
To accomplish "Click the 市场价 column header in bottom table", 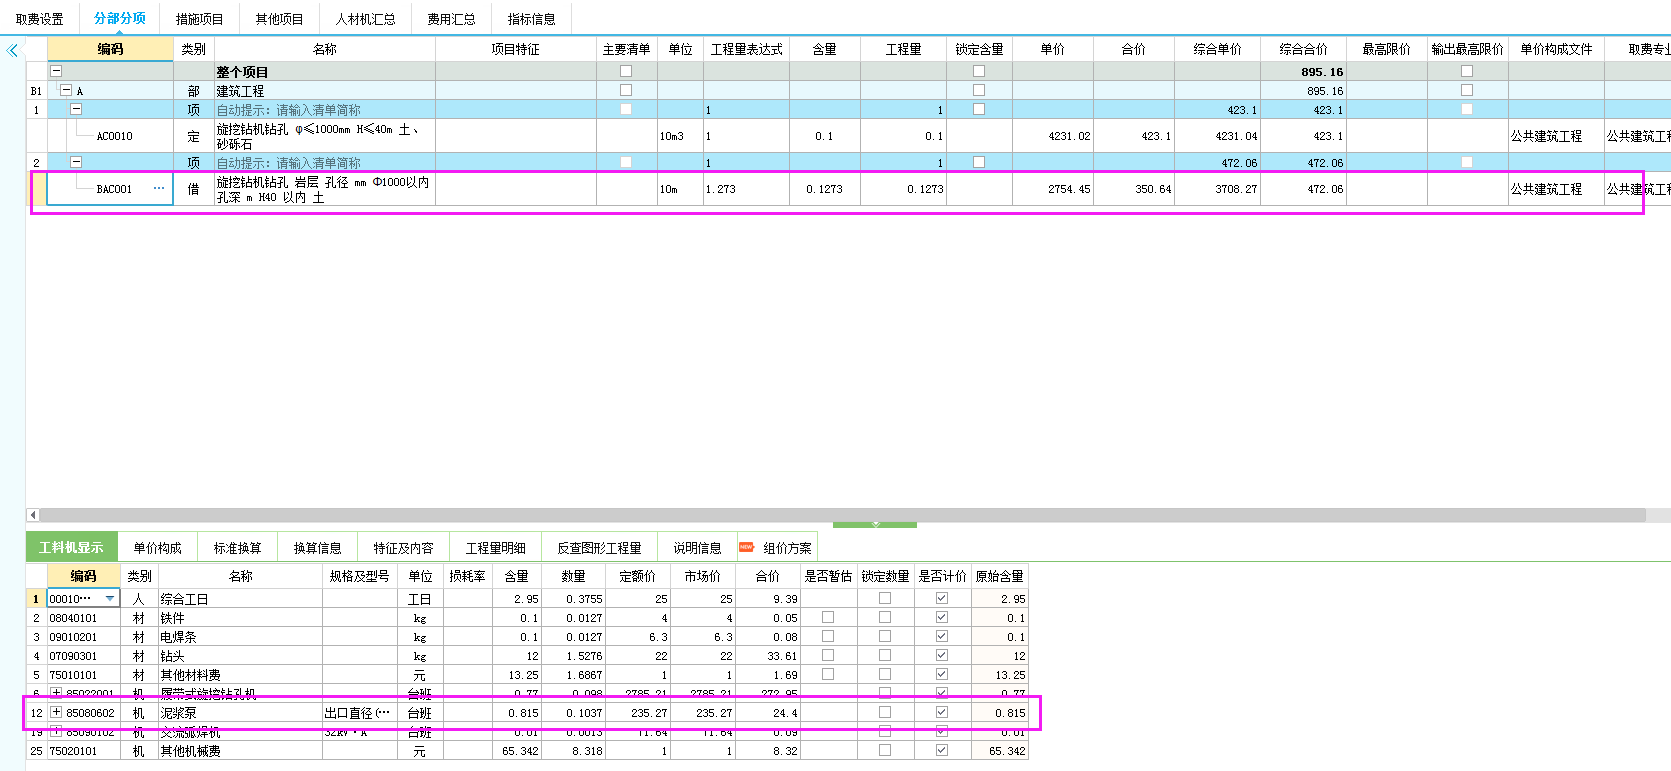I will 702,576.
